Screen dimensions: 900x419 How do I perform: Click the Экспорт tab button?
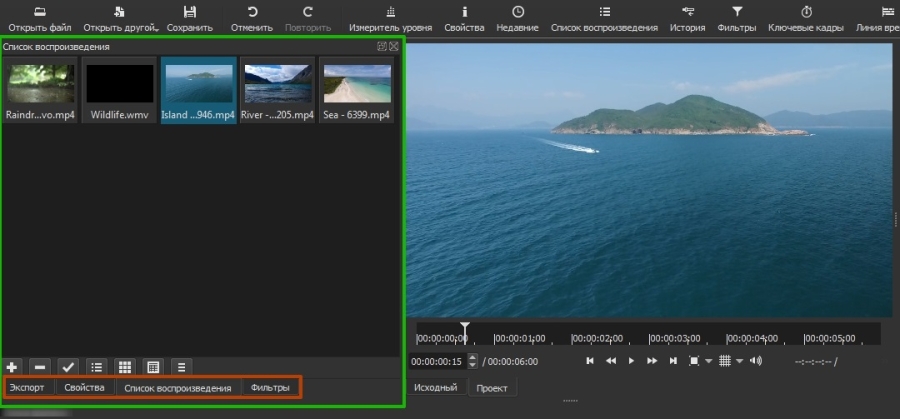pyautogui.click(x=27, y=388)
